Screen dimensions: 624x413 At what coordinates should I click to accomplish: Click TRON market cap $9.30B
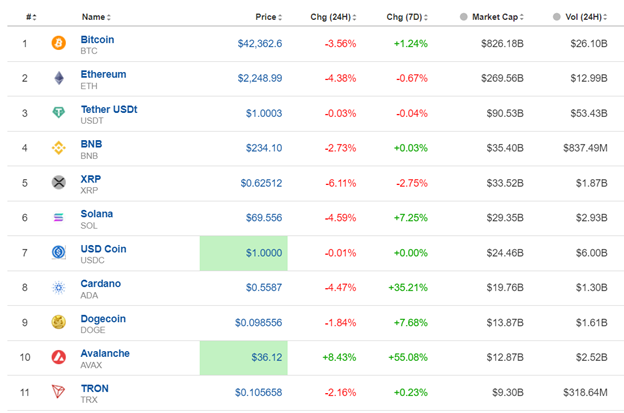click(508, 392)
